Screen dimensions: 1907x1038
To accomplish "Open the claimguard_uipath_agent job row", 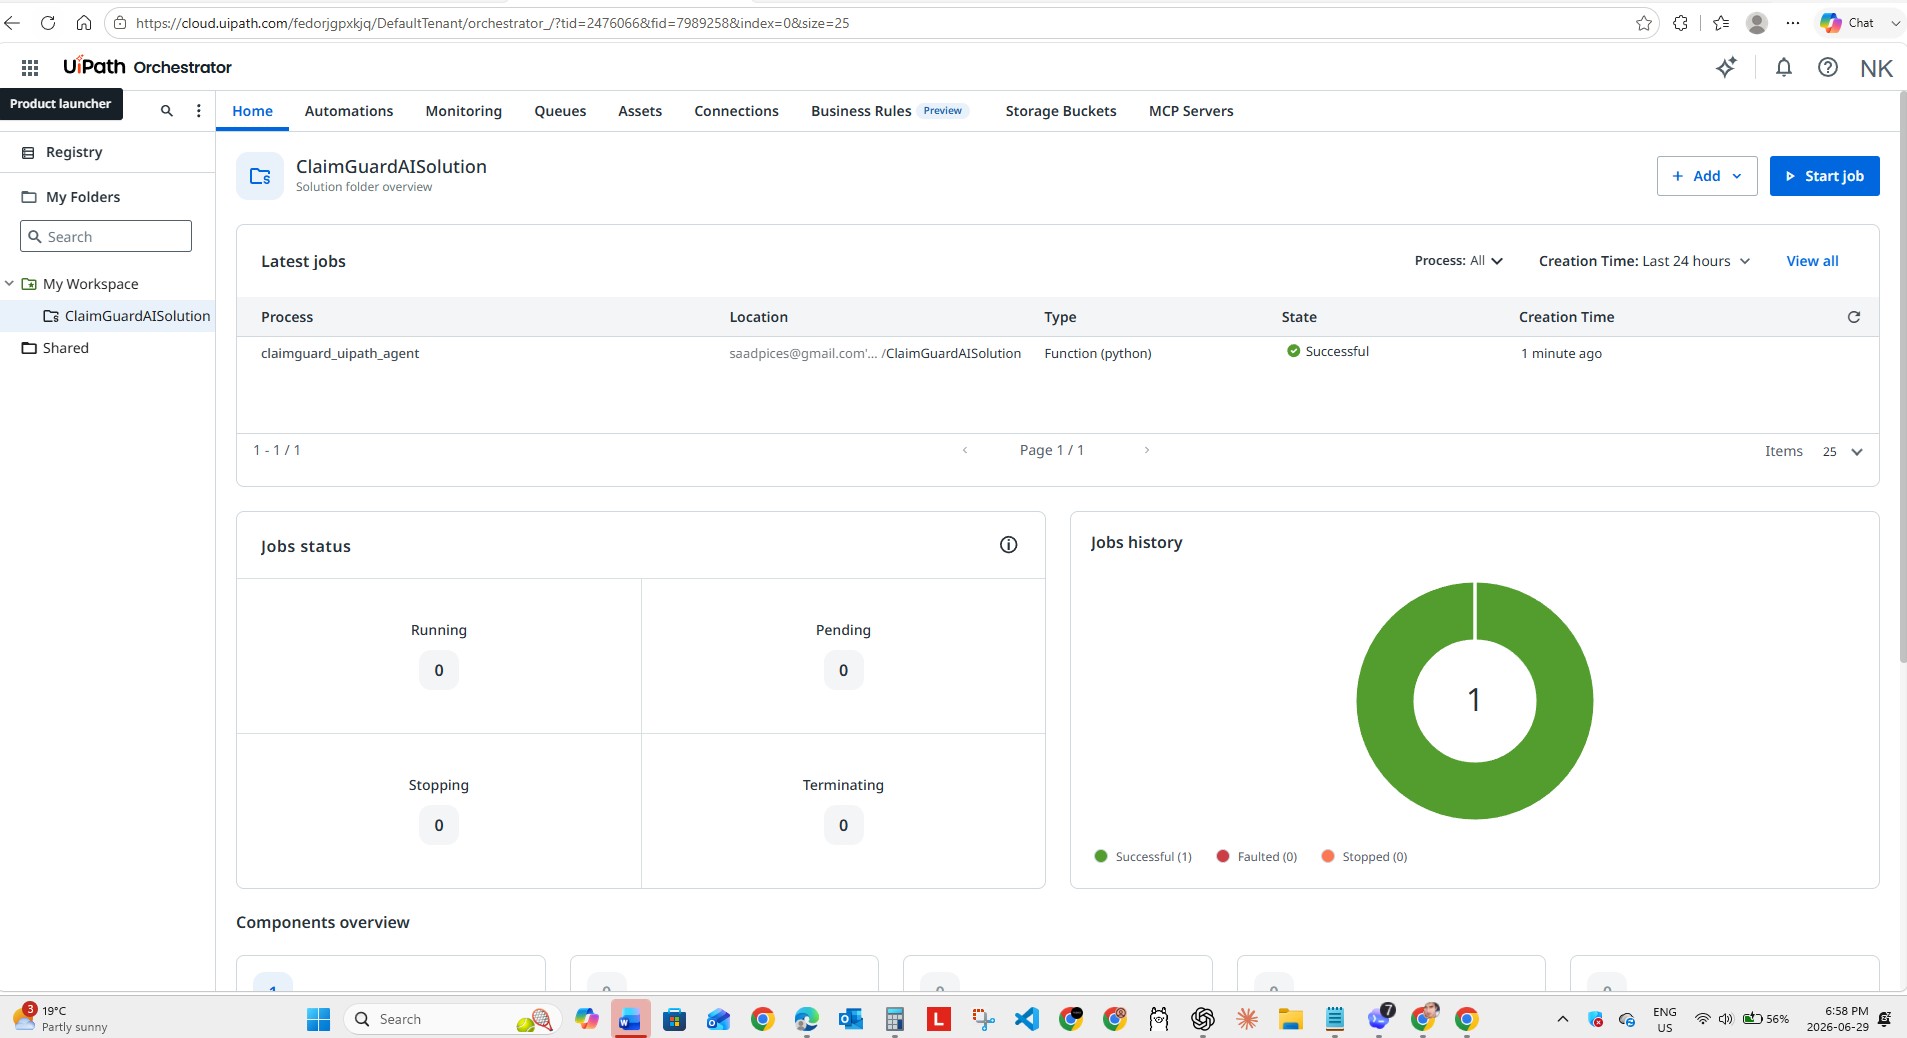I will pos(1057,353).
